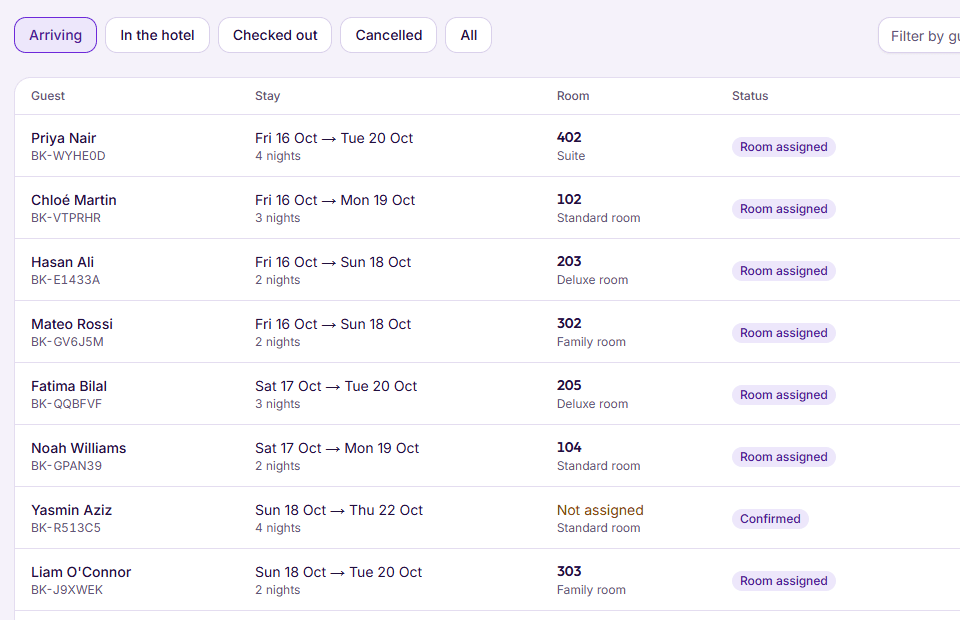Click the Confirmed status badge
The width and height of the screenshot is (960, 620).
pyautogui.click(x=770, y=518)
